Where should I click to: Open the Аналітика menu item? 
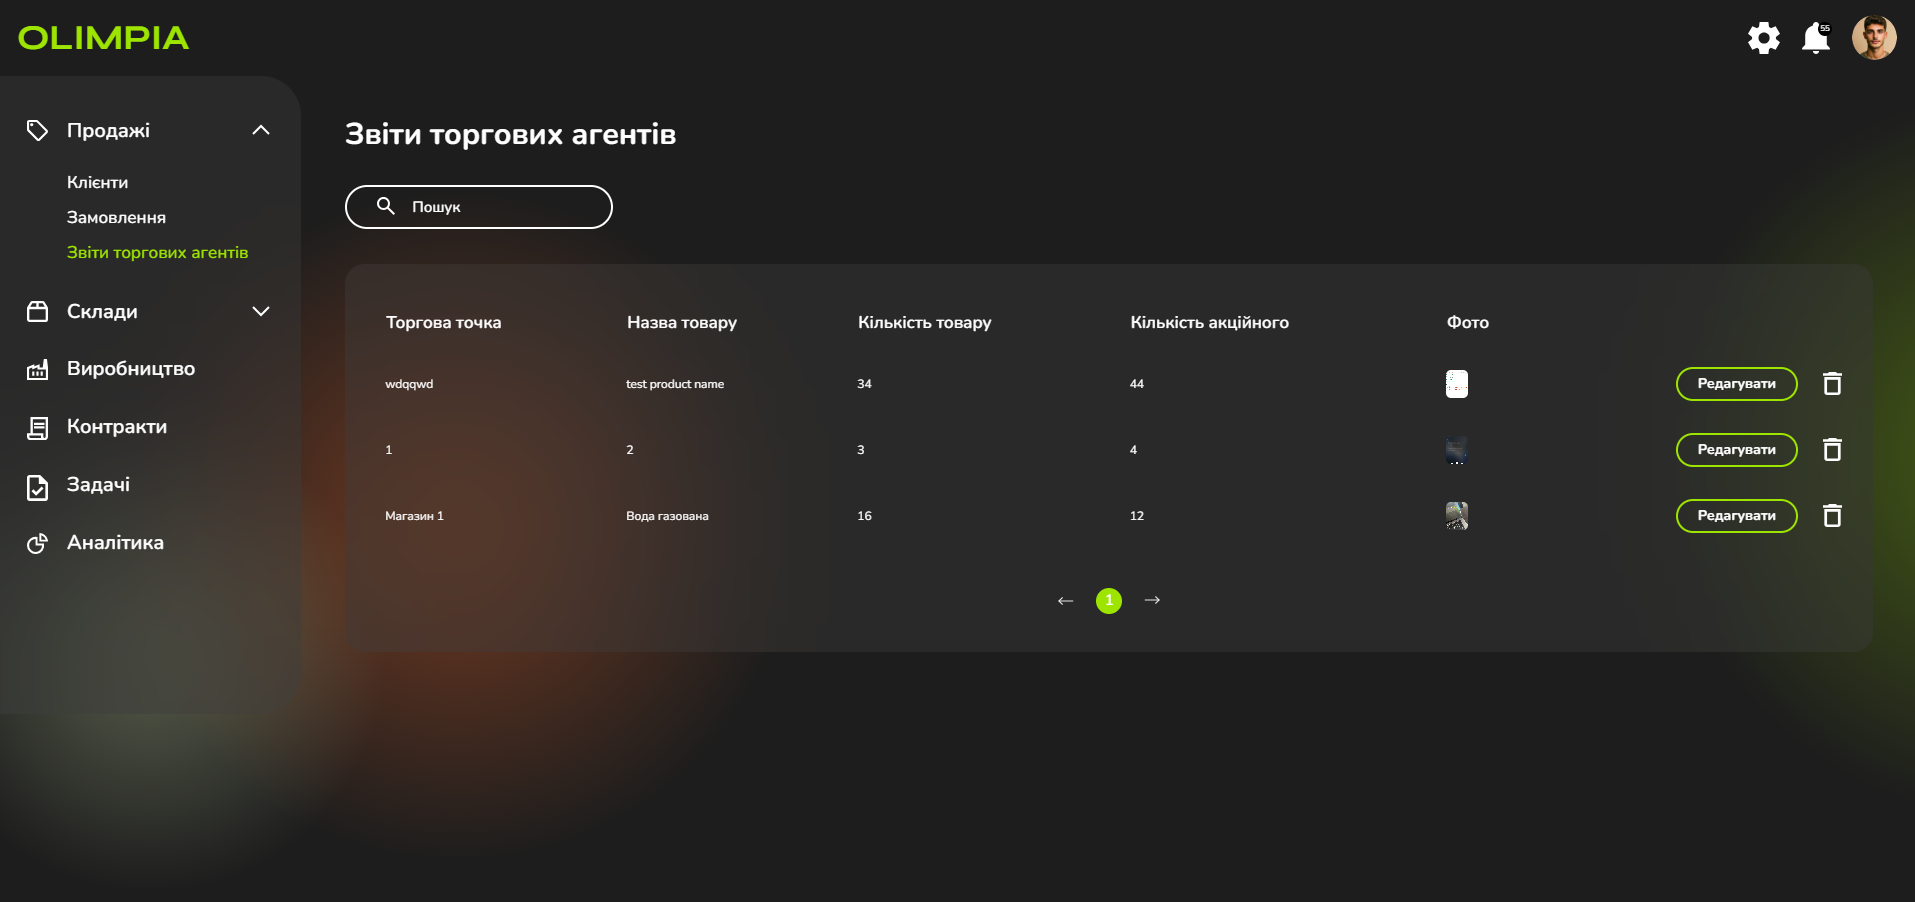tap(115, 543)
